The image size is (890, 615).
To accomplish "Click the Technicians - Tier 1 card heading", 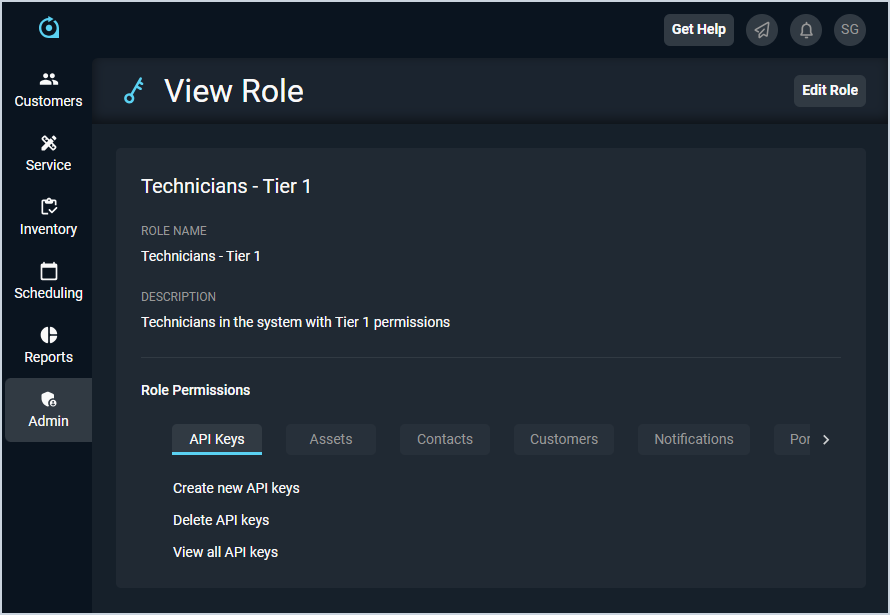I will tap(226, 186).
